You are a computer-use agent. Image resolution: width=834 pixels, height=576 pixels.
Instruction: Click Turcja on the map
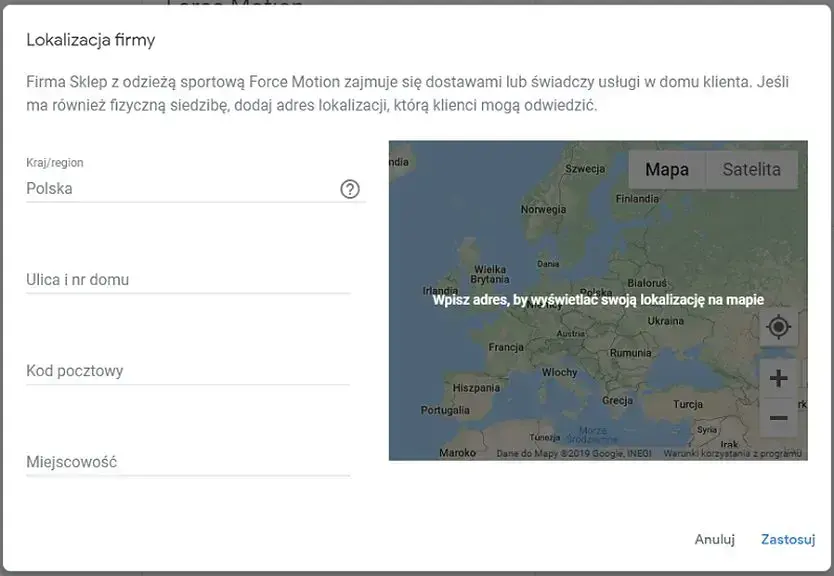pyautogui.click(x=688, y=405)
